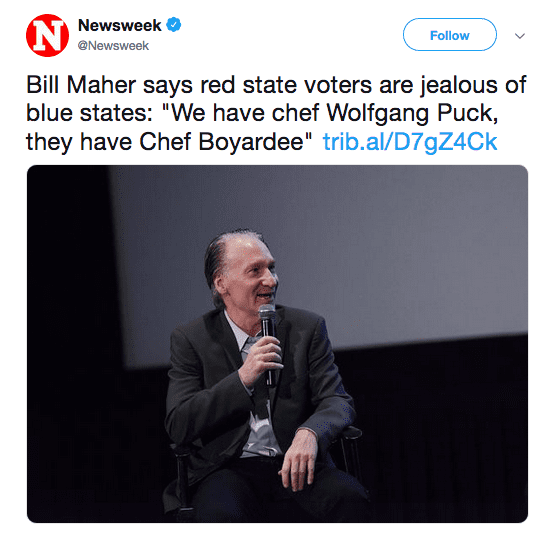Open the trib.al/D7gZ4Ck link
The width and height of the screenshot is (558, 536).
tap(410, 142)
